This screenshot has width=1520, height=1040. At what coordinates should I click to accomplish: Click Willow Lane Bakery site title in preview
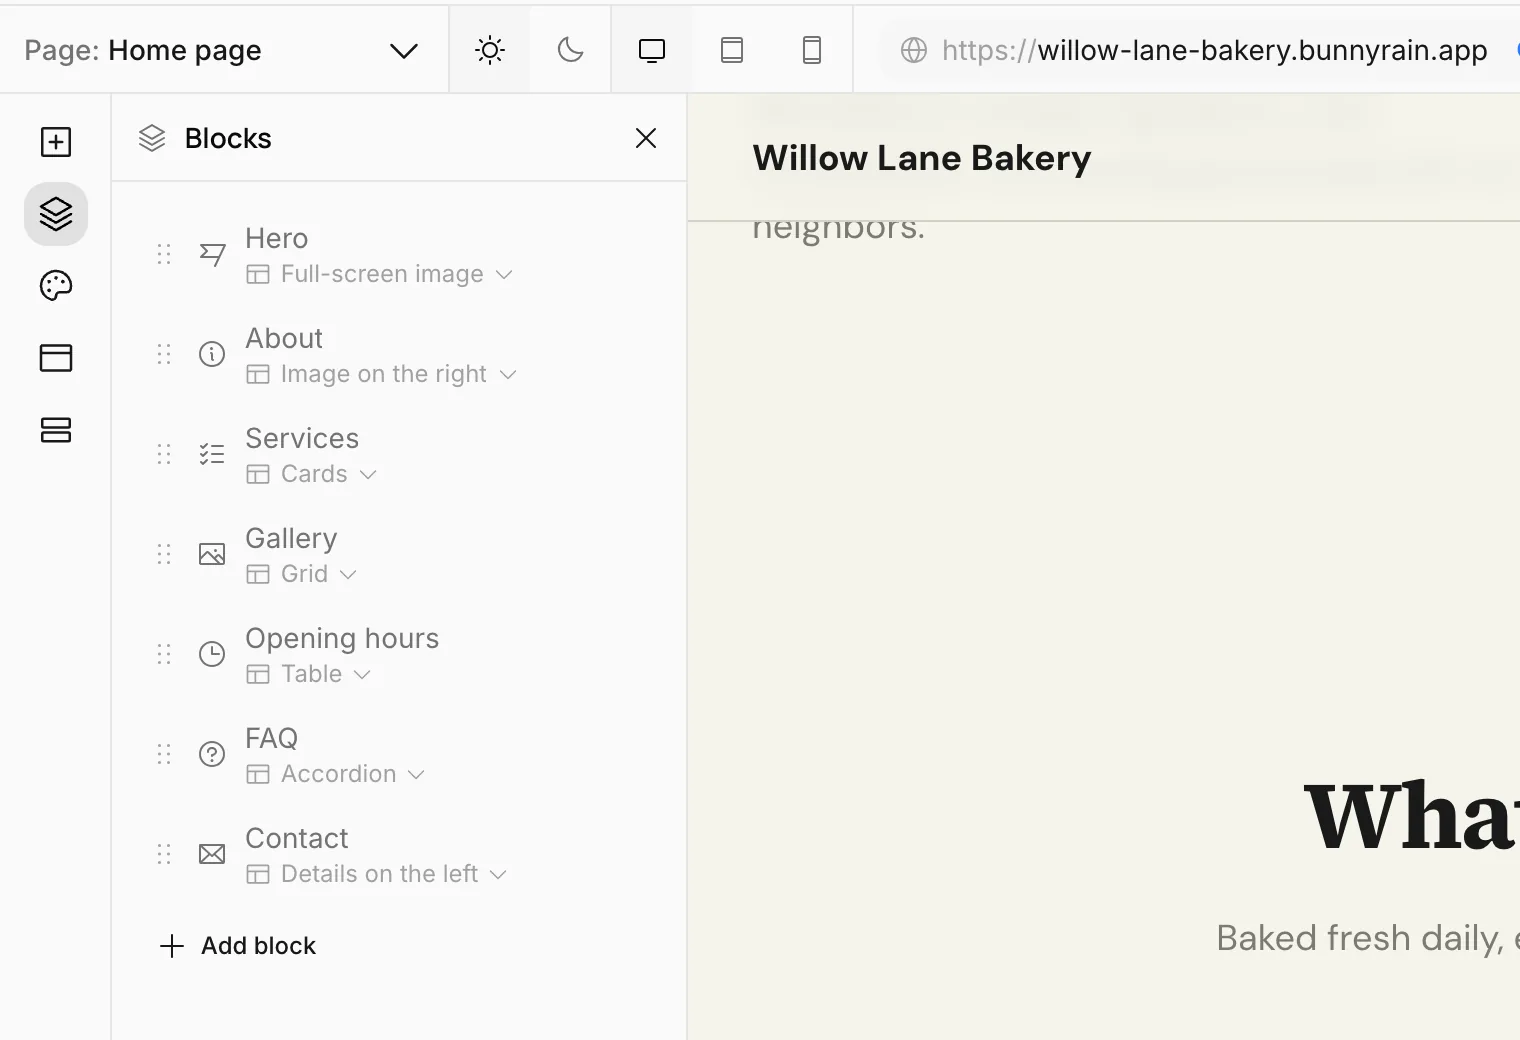pos(922,158)
